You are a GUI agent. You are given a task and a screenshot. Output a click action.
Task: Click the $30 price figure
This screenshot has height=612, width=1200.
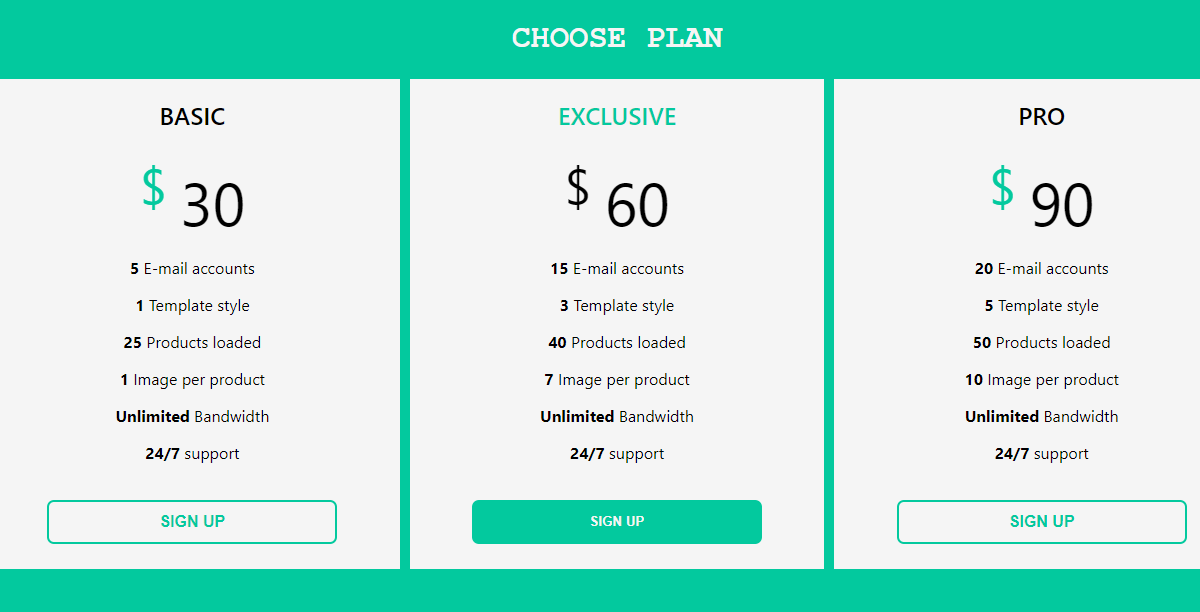[213, 205]
